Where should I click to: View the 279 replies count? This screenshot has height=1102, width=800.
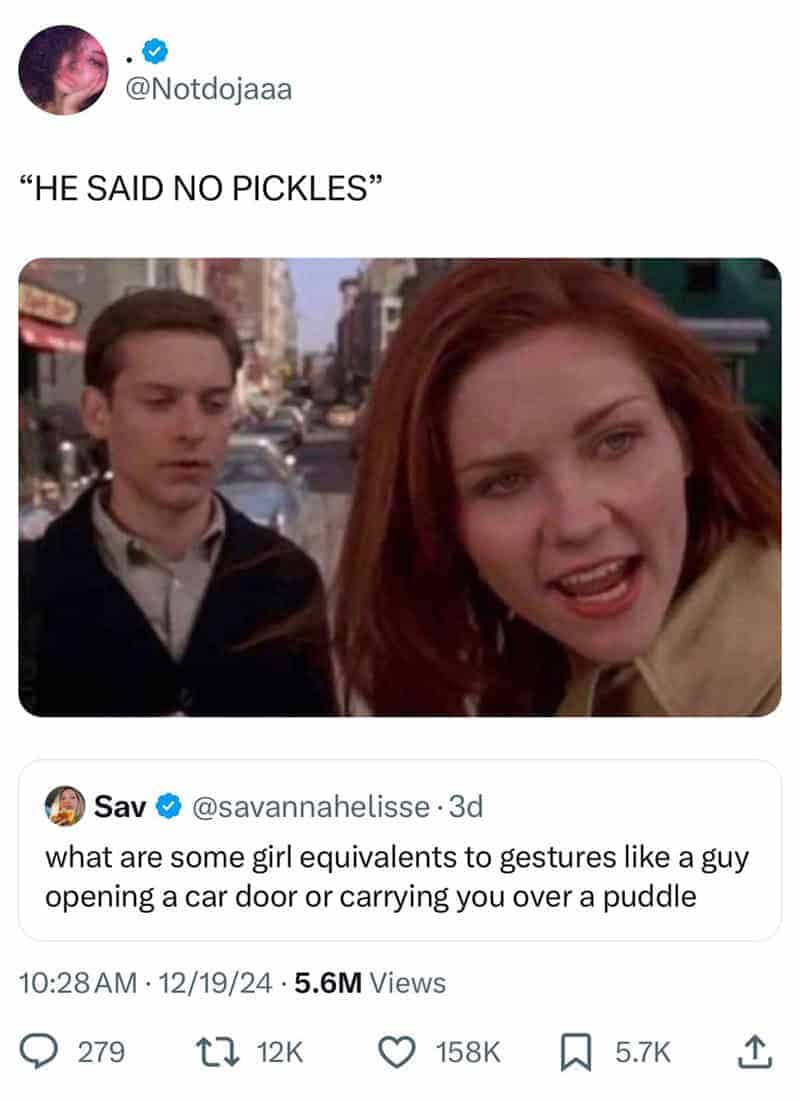[x=101, y=1053]
